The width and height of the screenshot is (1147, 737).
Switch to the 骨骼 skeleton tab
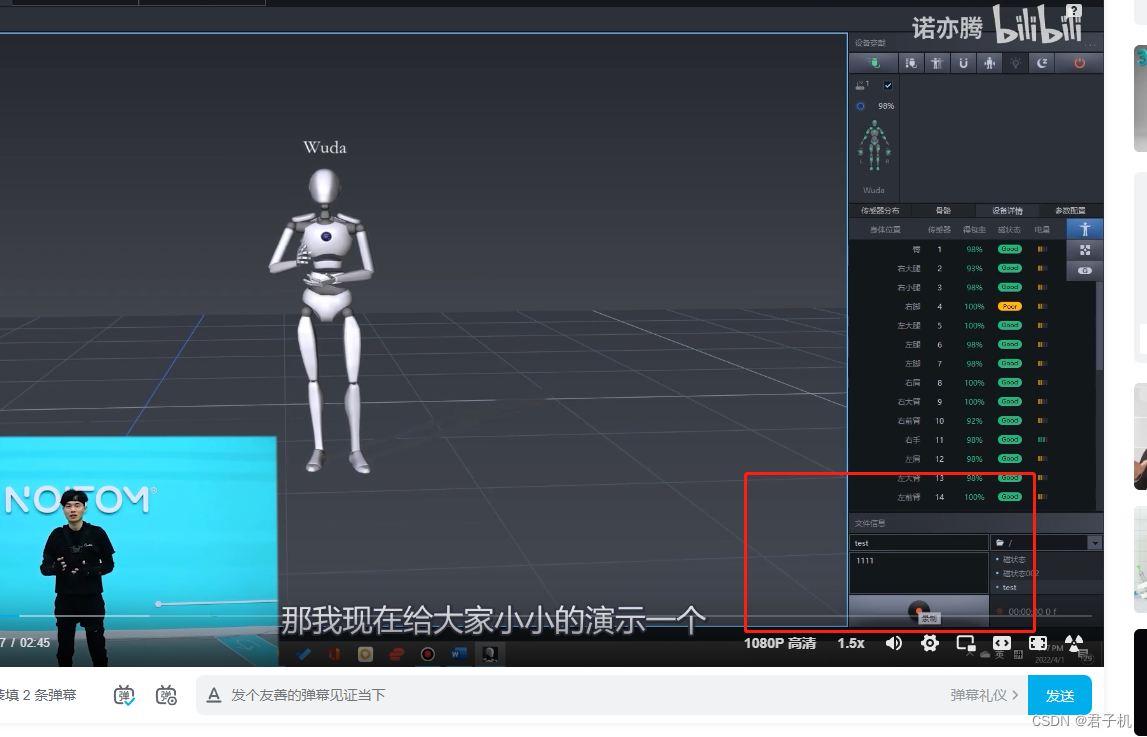942,210
